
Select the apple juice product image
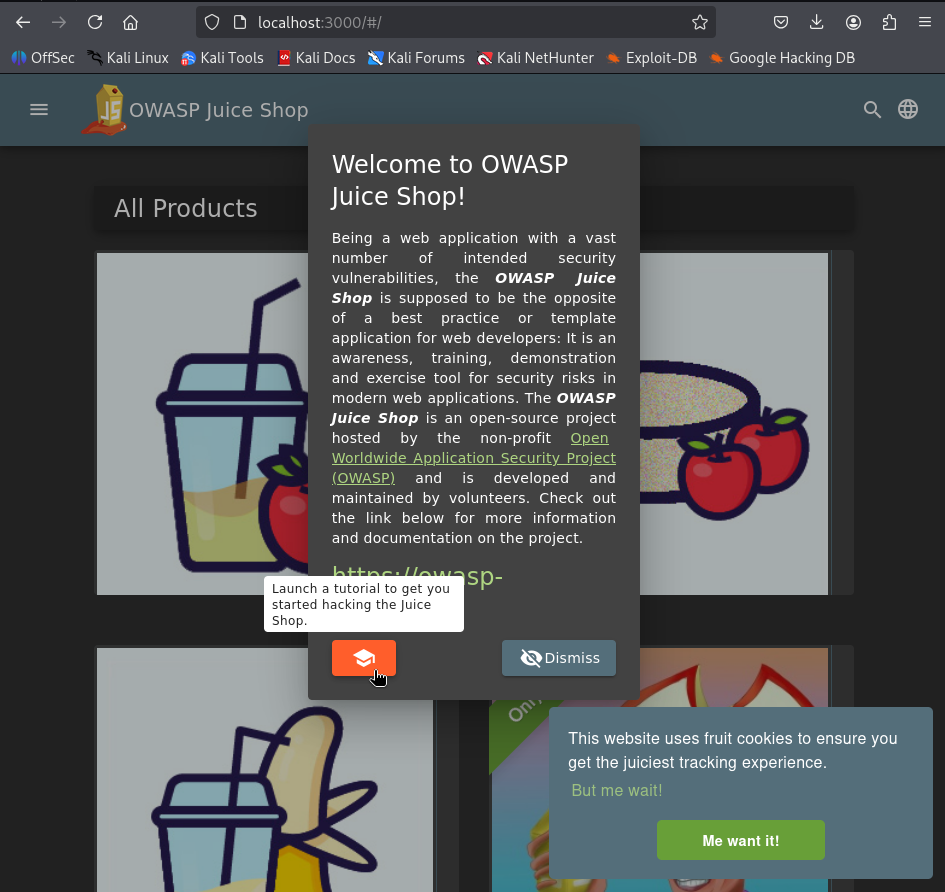click(202, 424)
